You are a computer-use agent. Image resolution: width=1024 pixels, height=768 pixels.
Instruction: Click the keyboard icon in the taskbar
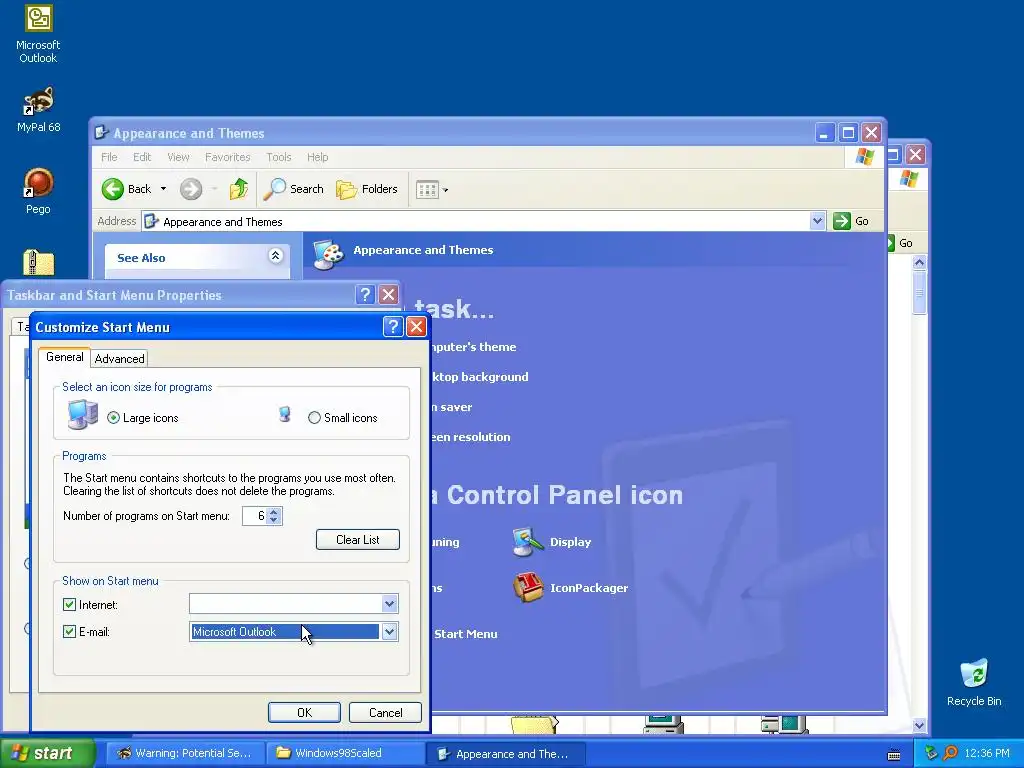tap(894, 755)
